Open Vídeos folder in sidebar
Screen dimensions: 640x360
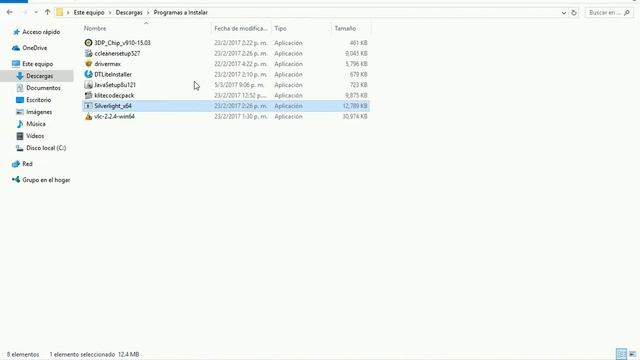(x=35, y=136)
